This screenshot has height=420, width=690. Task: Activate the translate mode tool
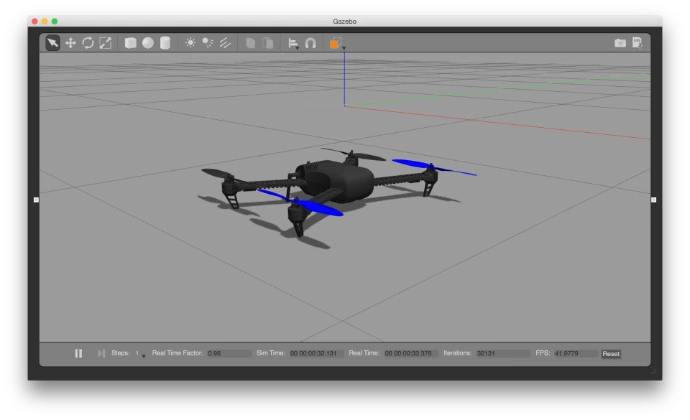[x=70, y=43]
